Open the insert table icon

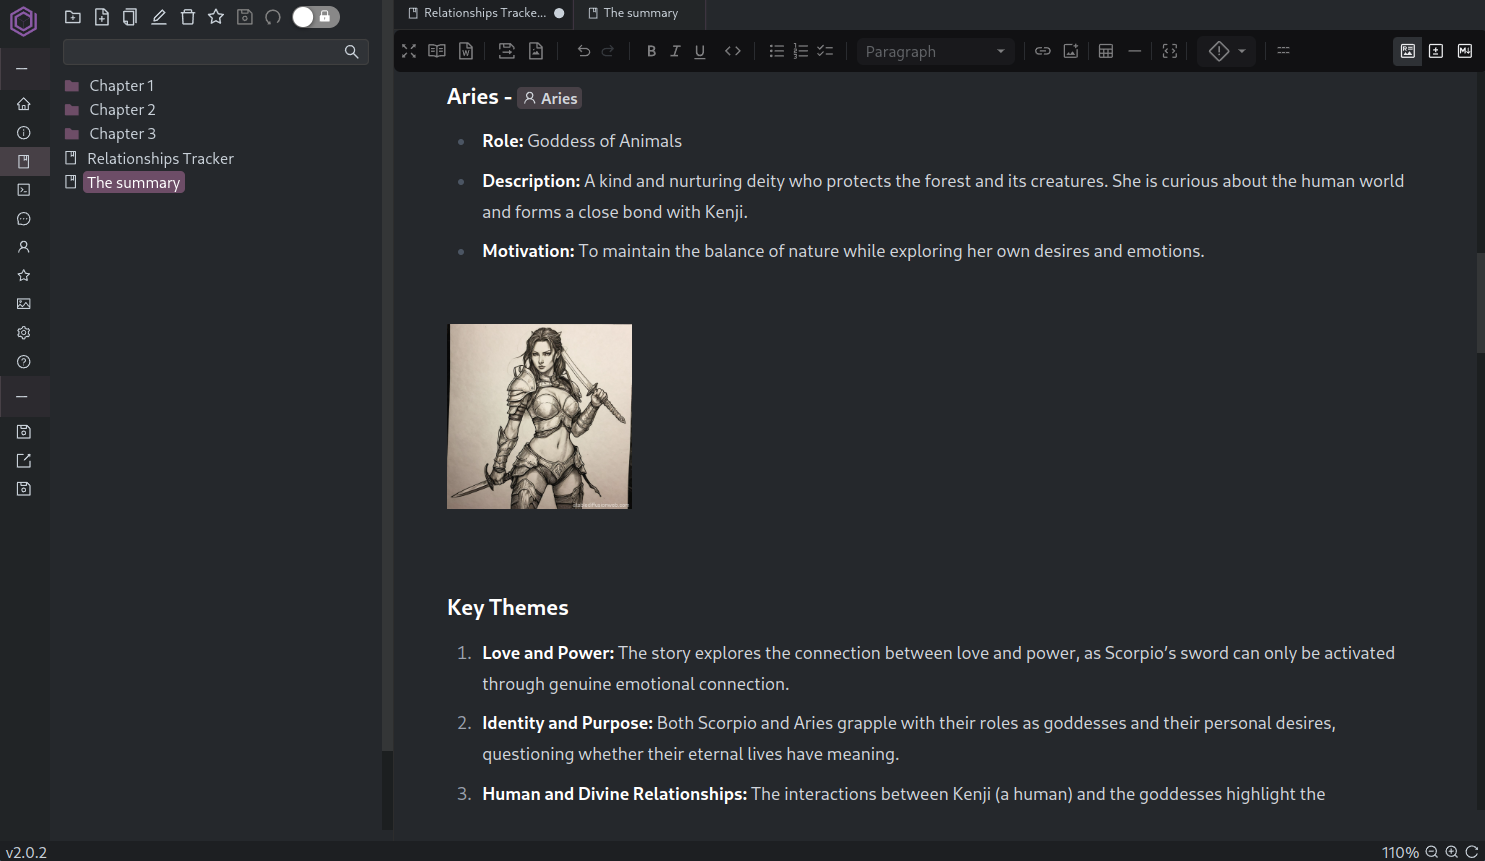(1105, 51)
